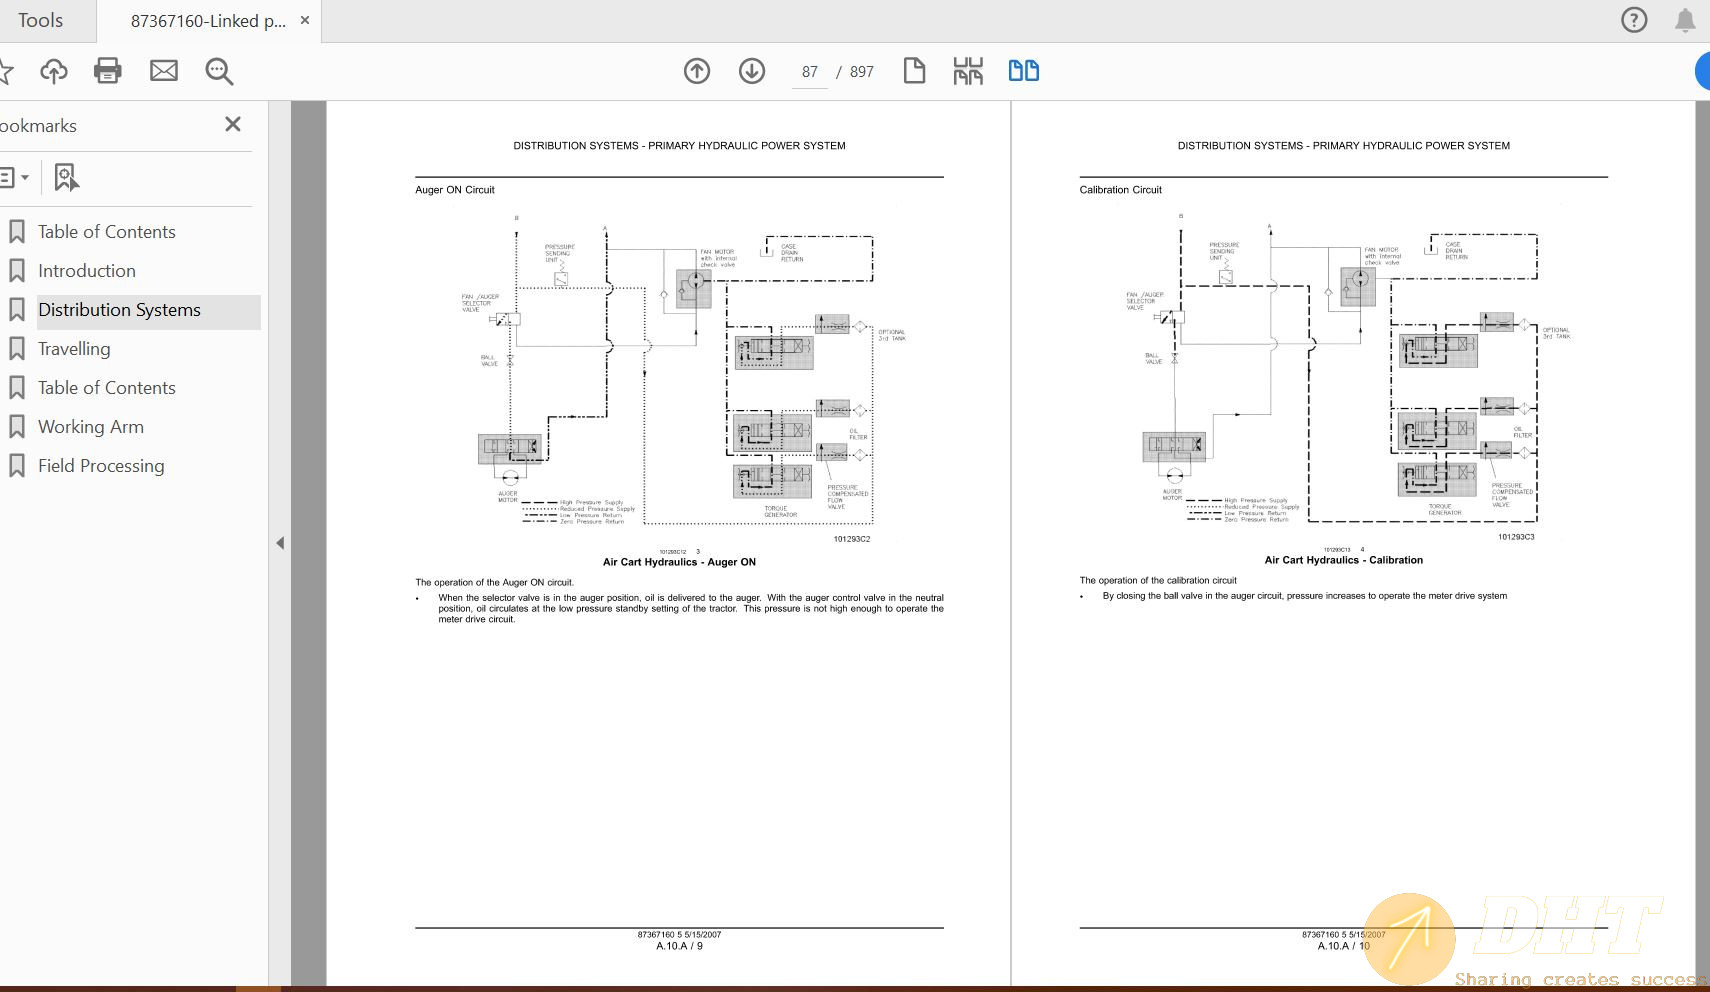
Task: Go to the next page
Action: click(752, 71)
